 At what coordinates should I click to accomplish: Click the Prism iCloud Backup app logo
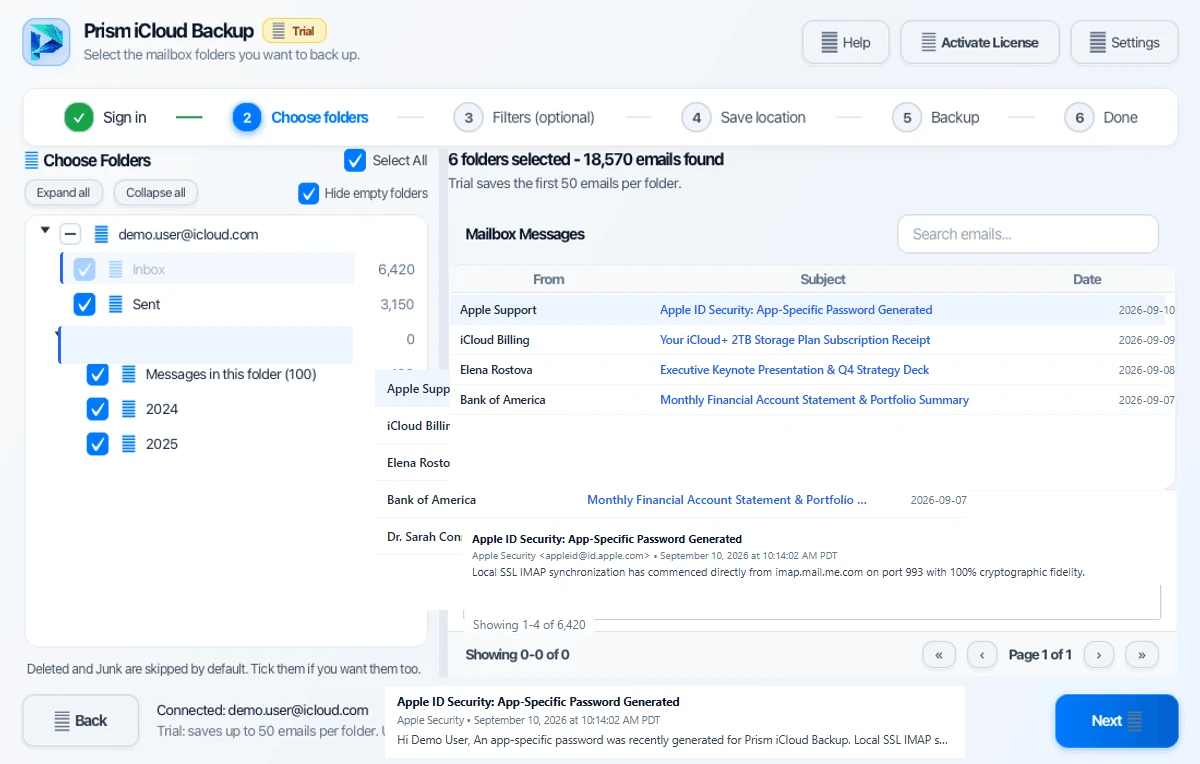[x=46, y=42]
